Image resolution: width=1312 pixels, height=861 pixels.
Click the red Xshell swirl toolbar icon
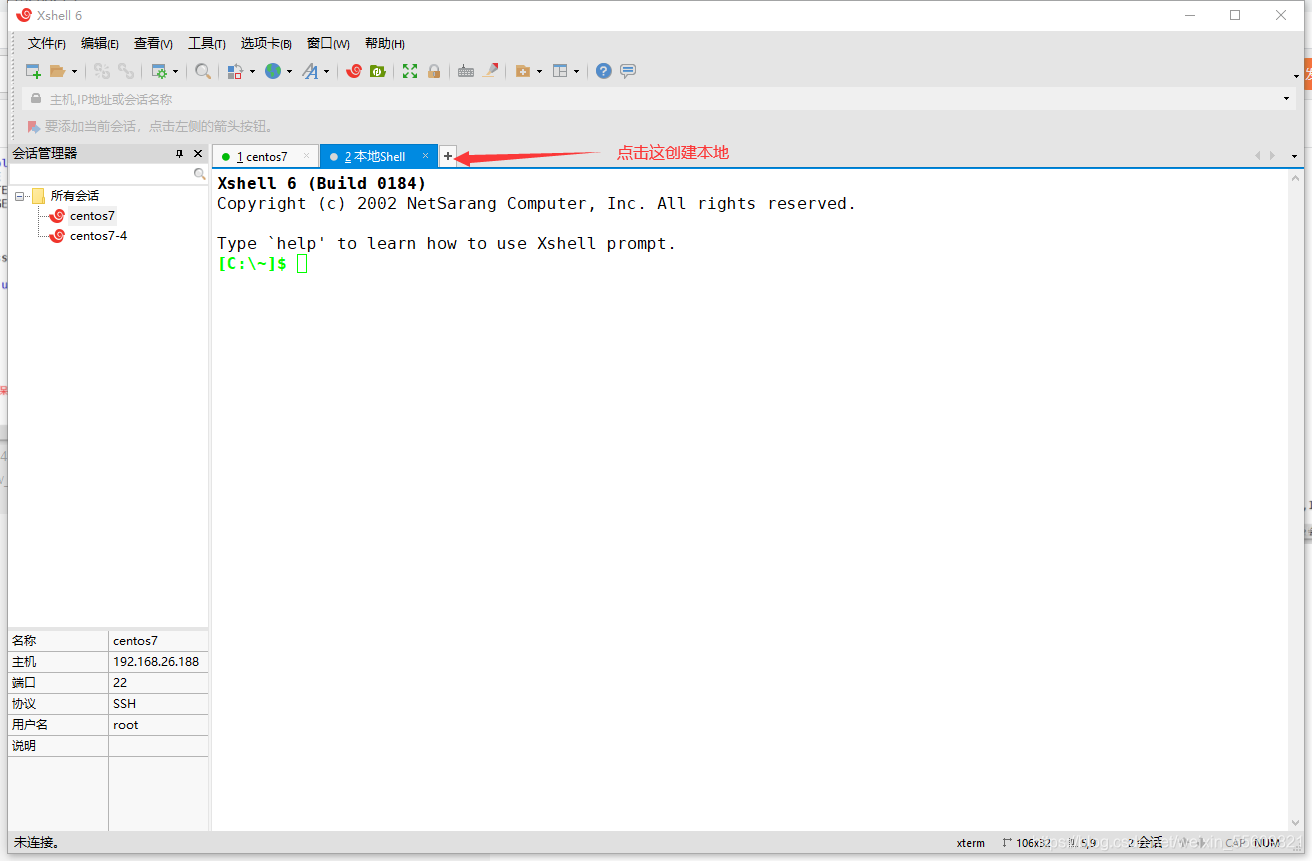tap(354, 71)
